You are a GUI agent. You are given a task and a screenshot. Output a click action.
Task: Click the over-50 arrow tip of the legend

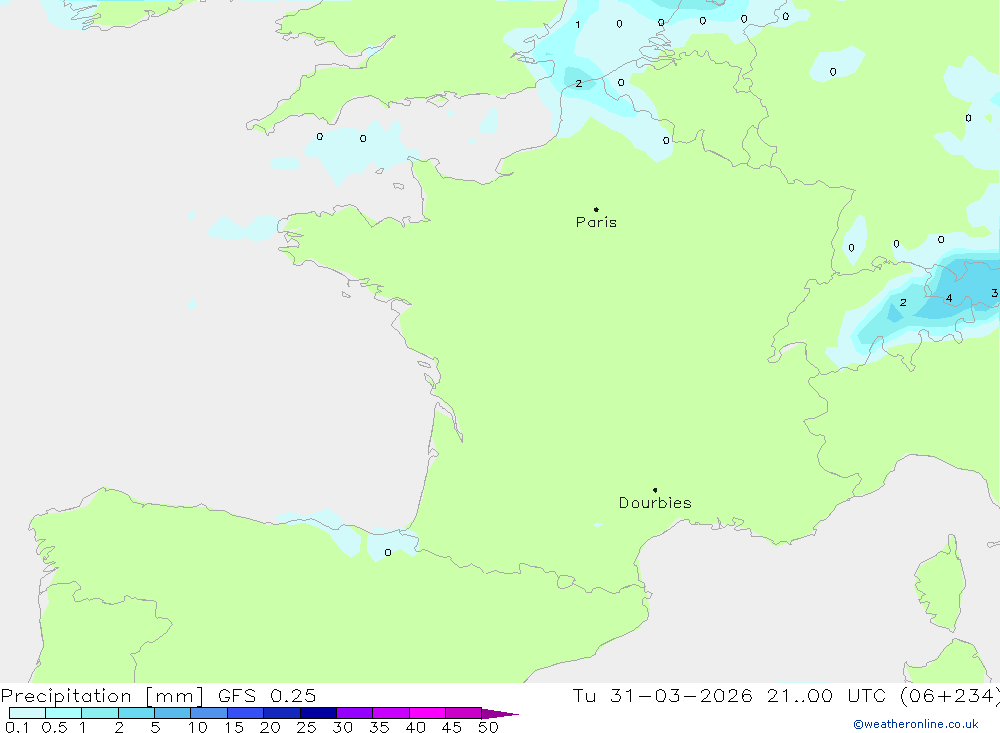click(500, 713)
